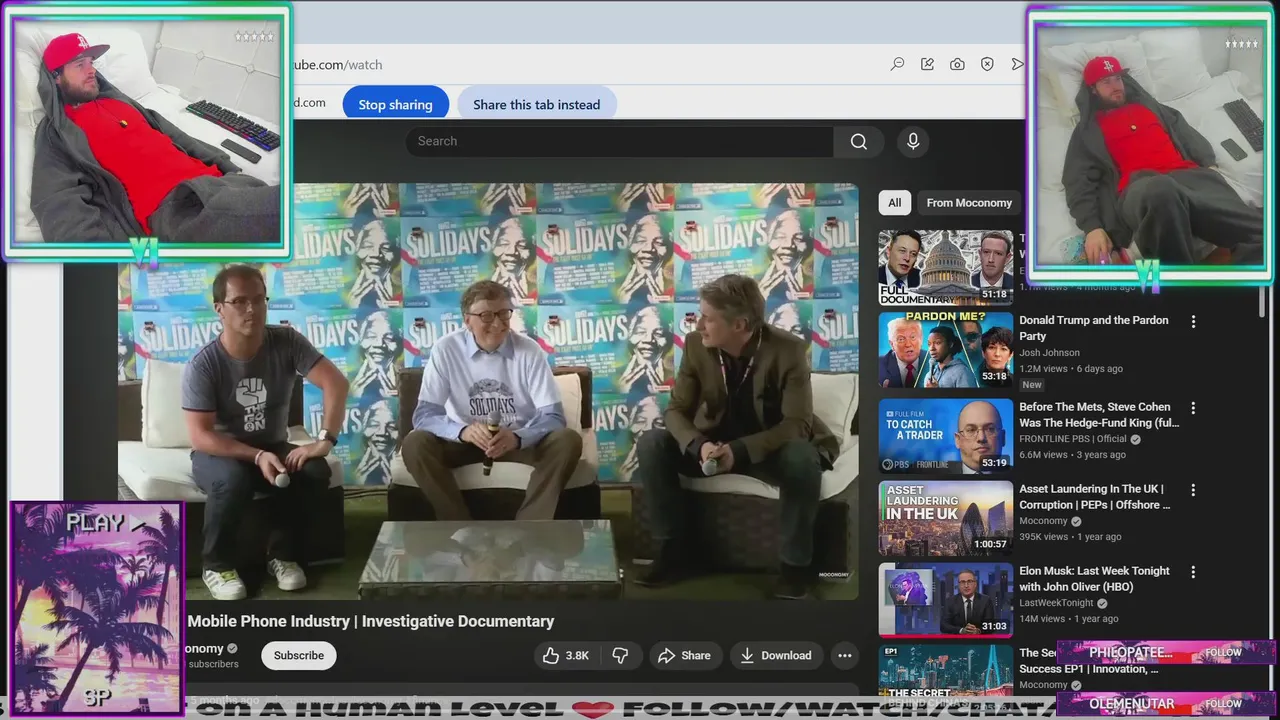Click the Josh Johnson channel name

tap(1049, 352)
